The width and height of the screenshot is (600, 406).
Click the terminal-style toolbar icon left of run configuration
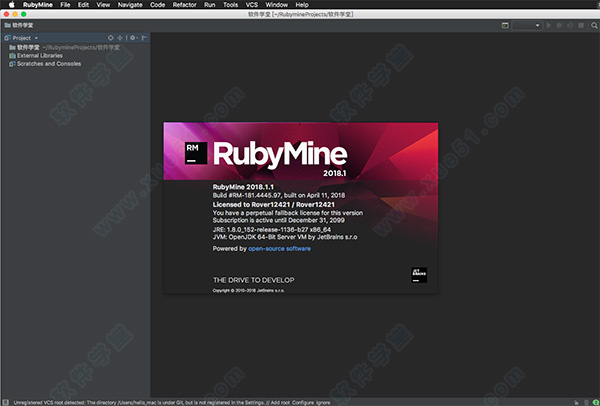pyautogui.click(x=505, y=25)
